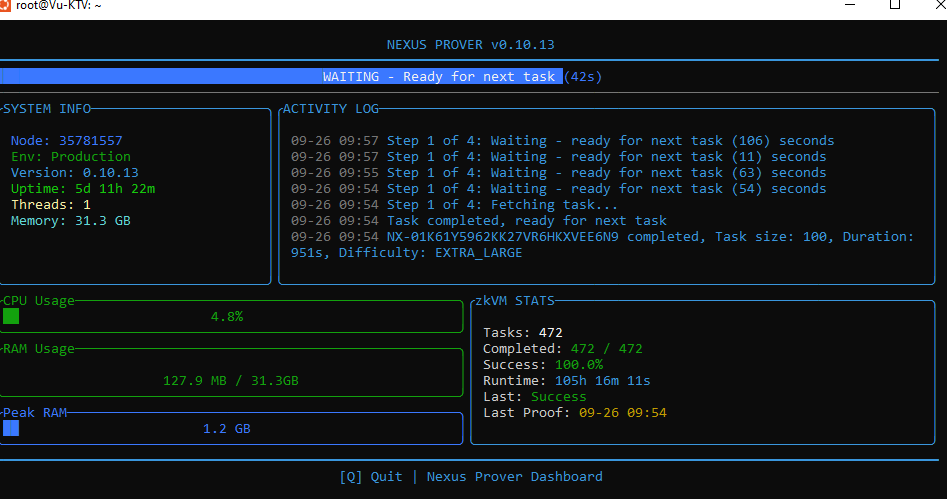
Task: Select the Last Proof: 09-26 09:54 line
Action: 575,413
